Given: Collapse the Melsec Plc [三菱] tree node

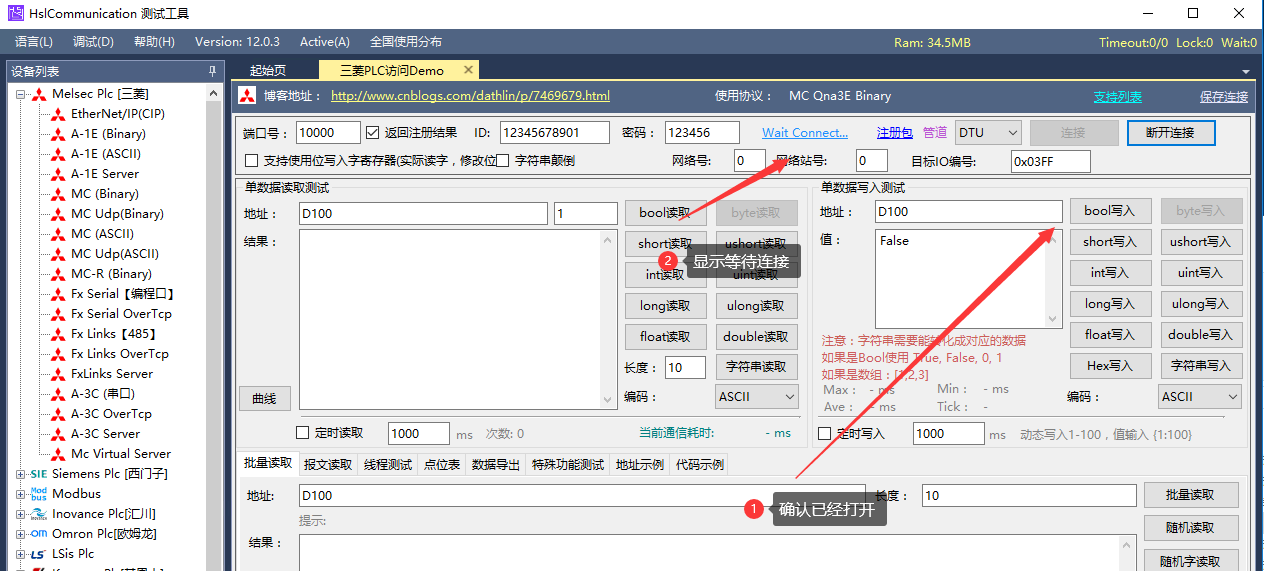Looking at the screenshot, I should (x=21, y=94).
